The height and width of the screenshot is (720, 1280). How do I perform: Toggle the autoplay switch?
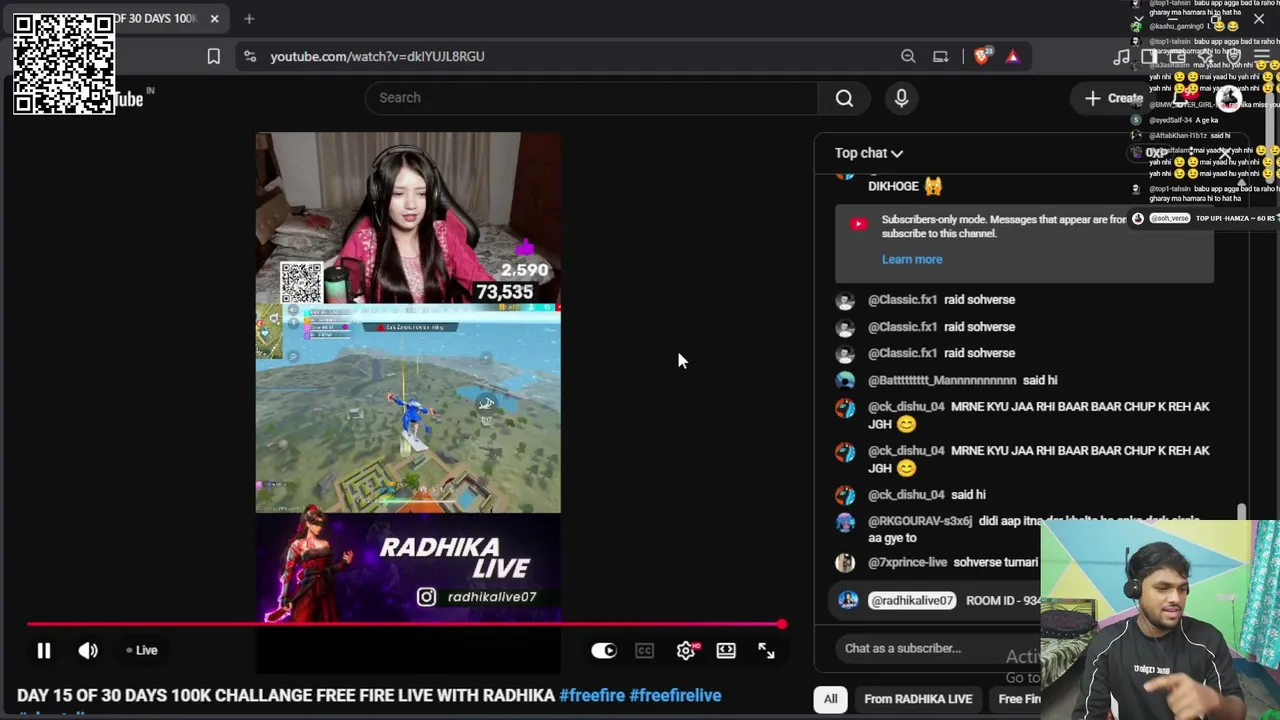(604, 651)
